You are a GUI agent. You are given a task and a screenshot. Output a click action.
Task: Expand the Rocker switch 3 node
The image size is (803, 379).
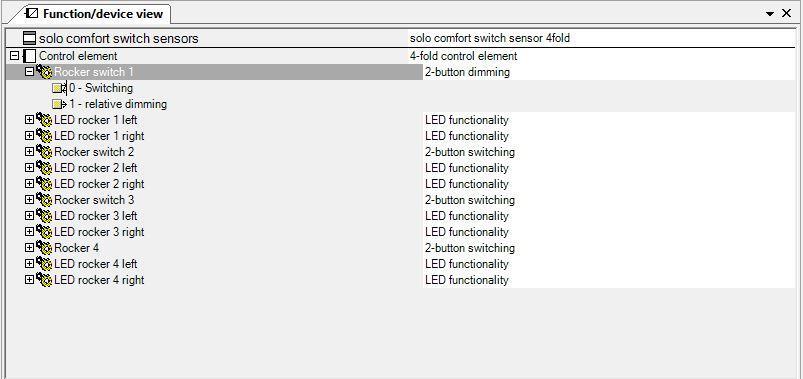29,200
